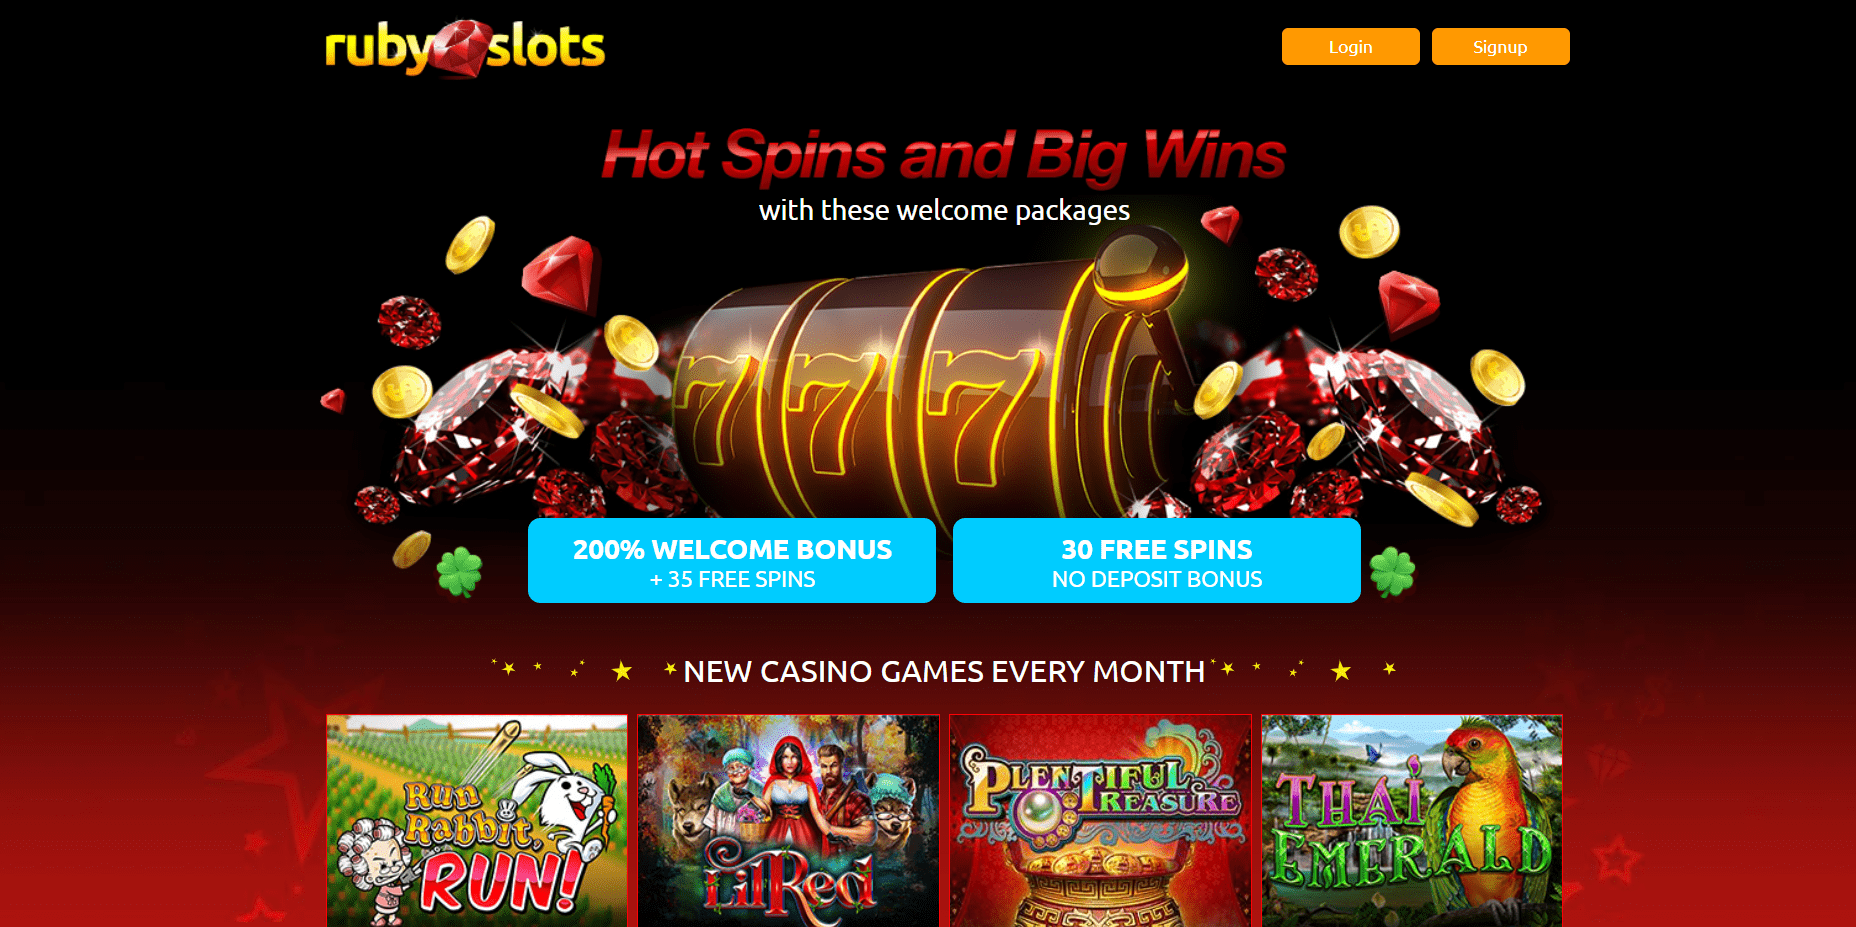
Task: Open the Run Rabbit Run game thumbnail
Action: tap(477, 821)
